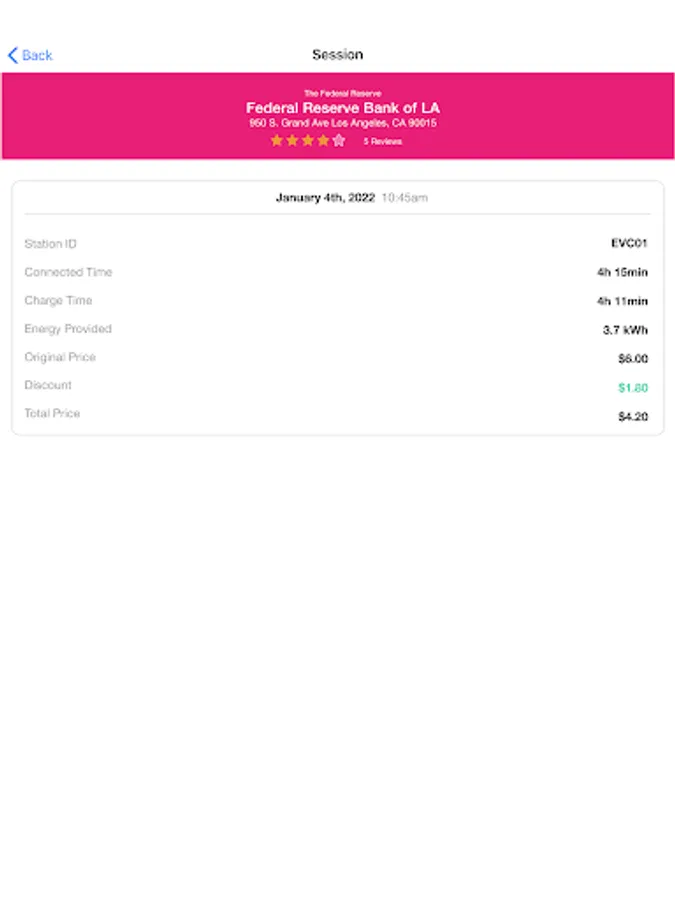The image size is (675, 900).
Task: Tap The Federal Reserve subtitle text
Action: coord(343,93)
